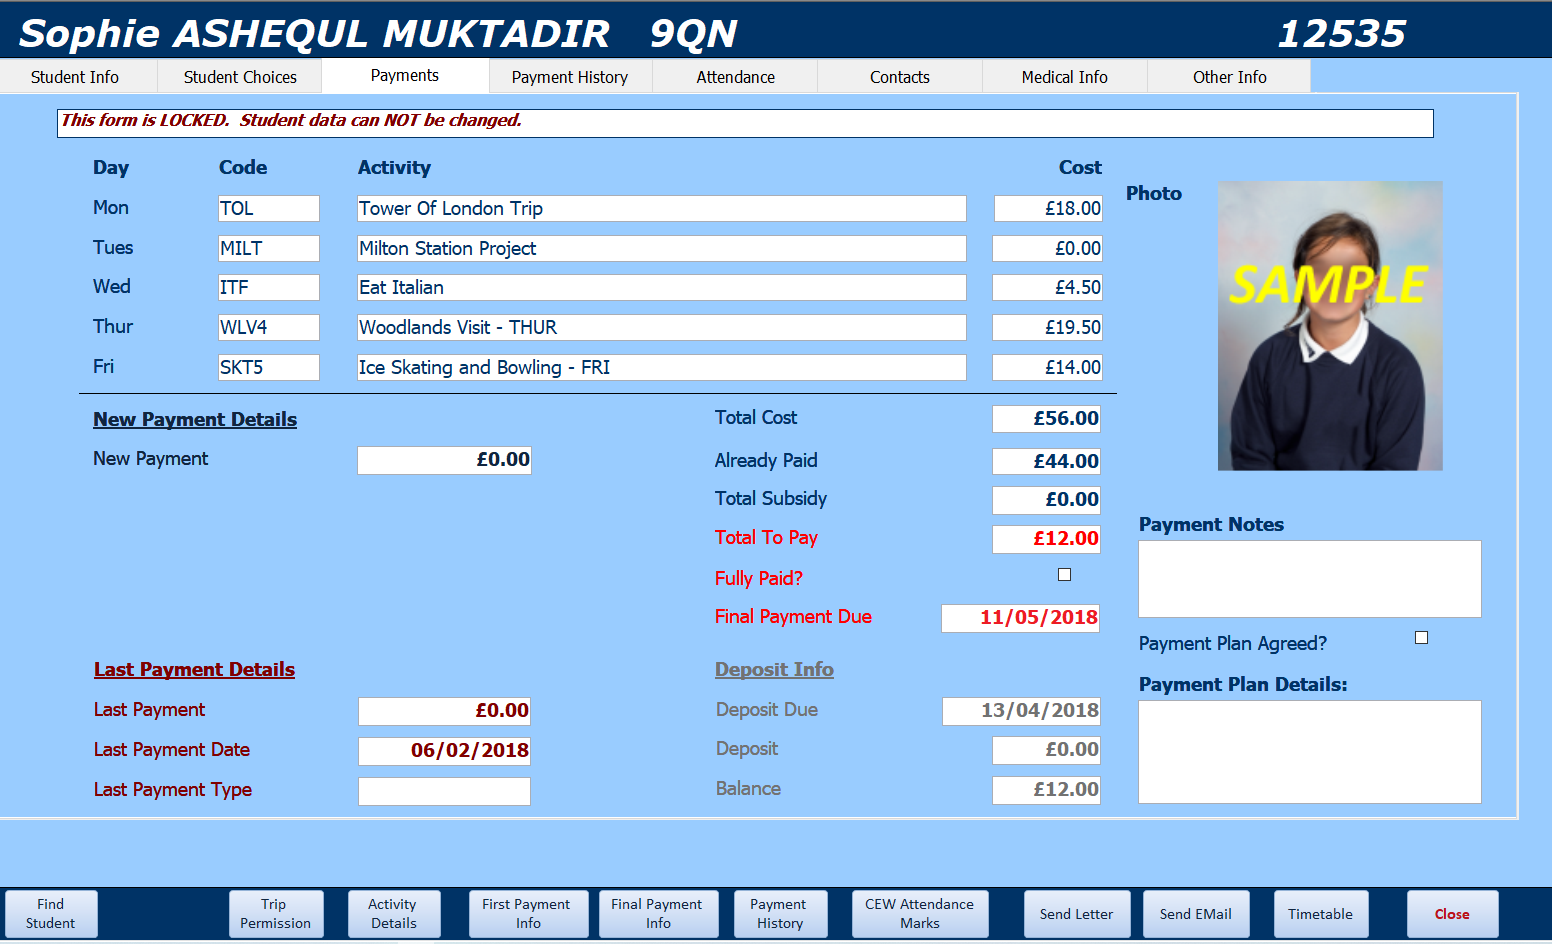Click the Already Paid £44.00 field
Viewport: 1552px width, 944px height.
[x=1046, y=461]
